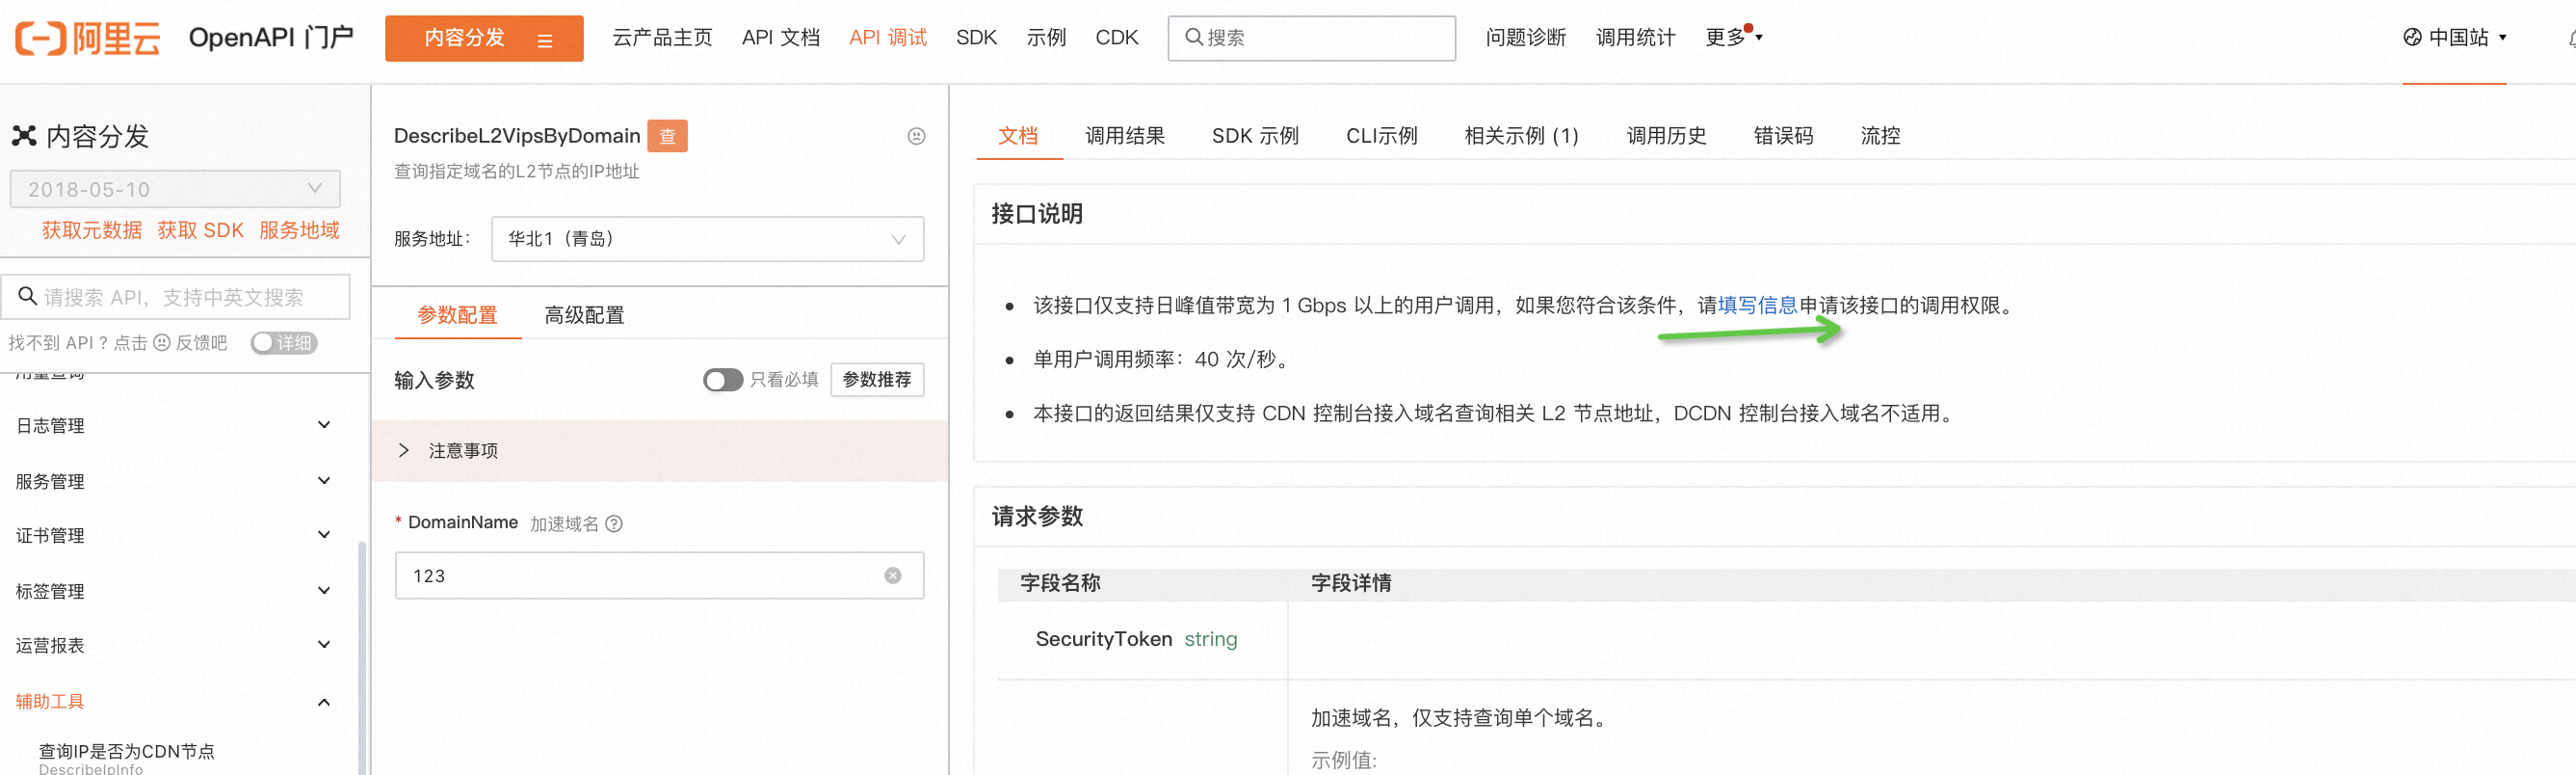Switch to CLI示例 tab
Screen dimensions: 2576x775
pyautogui.click(x=1381, y=136)
